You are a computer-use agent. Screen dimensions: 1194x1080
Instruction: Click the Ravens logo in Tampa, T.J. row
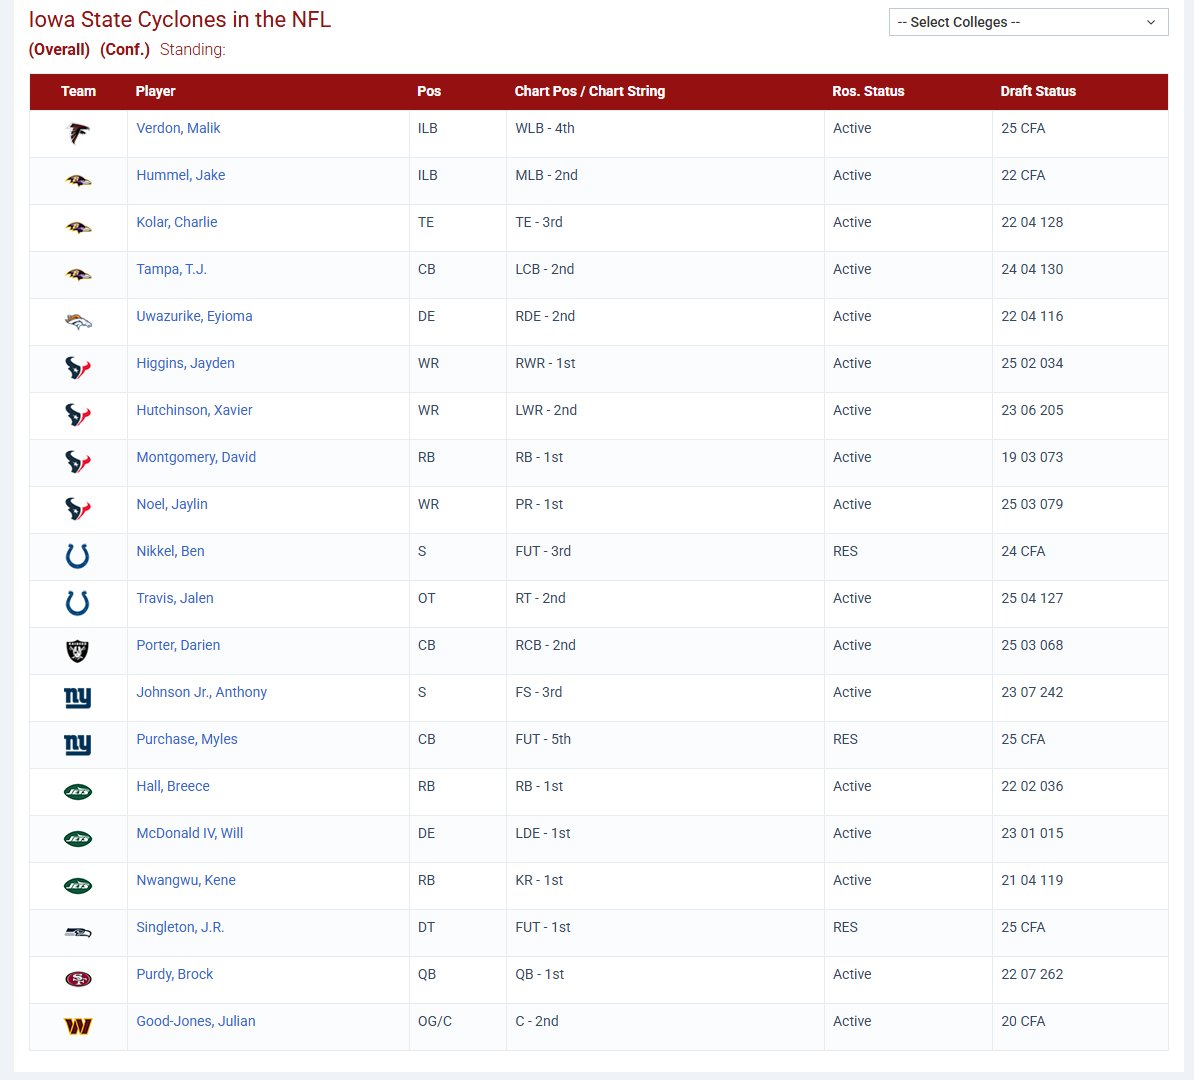78,275
